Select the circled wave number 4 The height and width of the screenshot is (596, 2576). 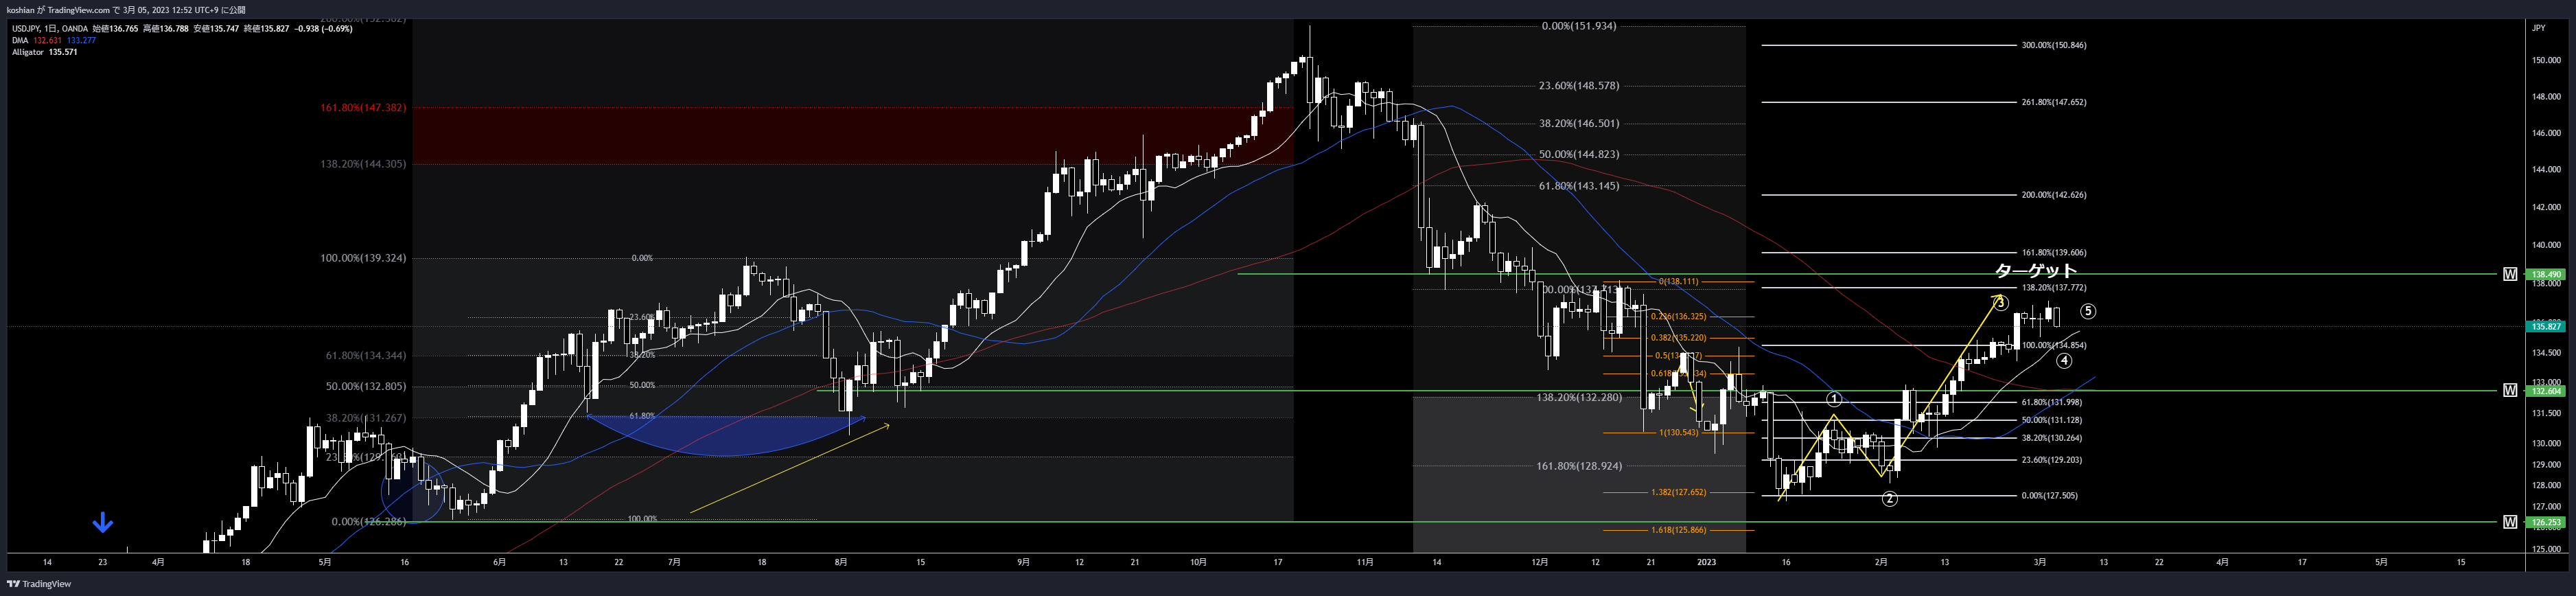[2064, 361]
